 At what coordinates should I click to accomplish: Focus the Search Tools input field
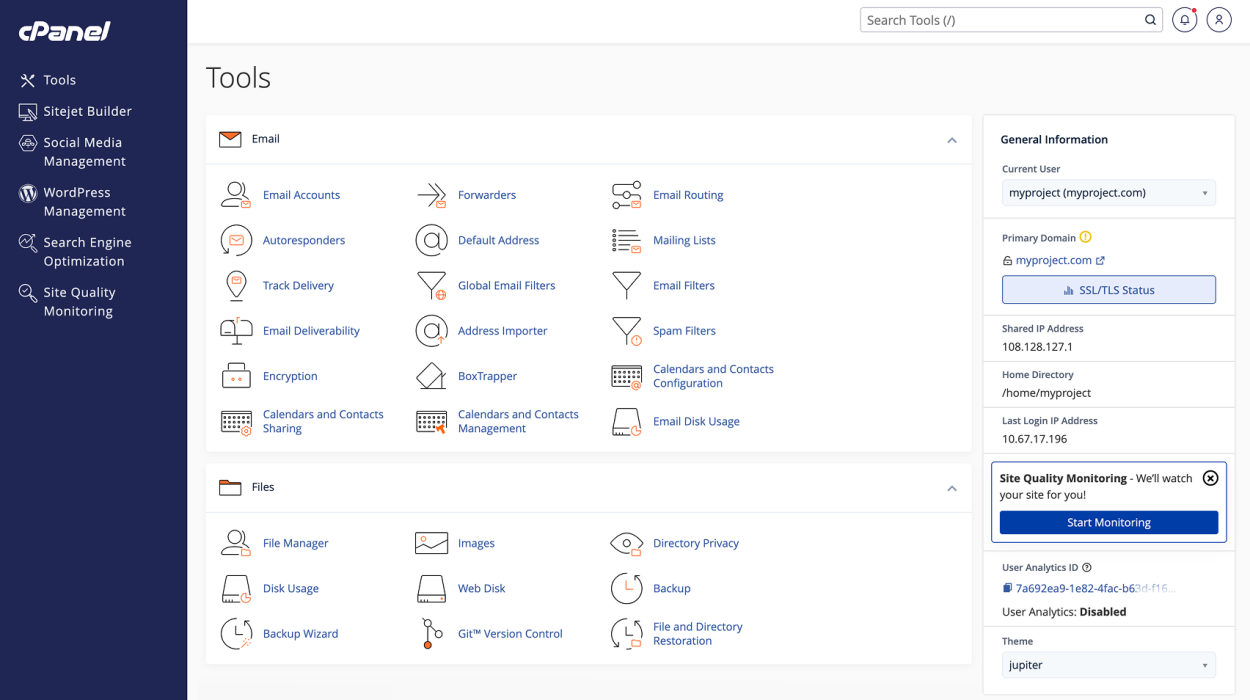(x=1000, y=20)
